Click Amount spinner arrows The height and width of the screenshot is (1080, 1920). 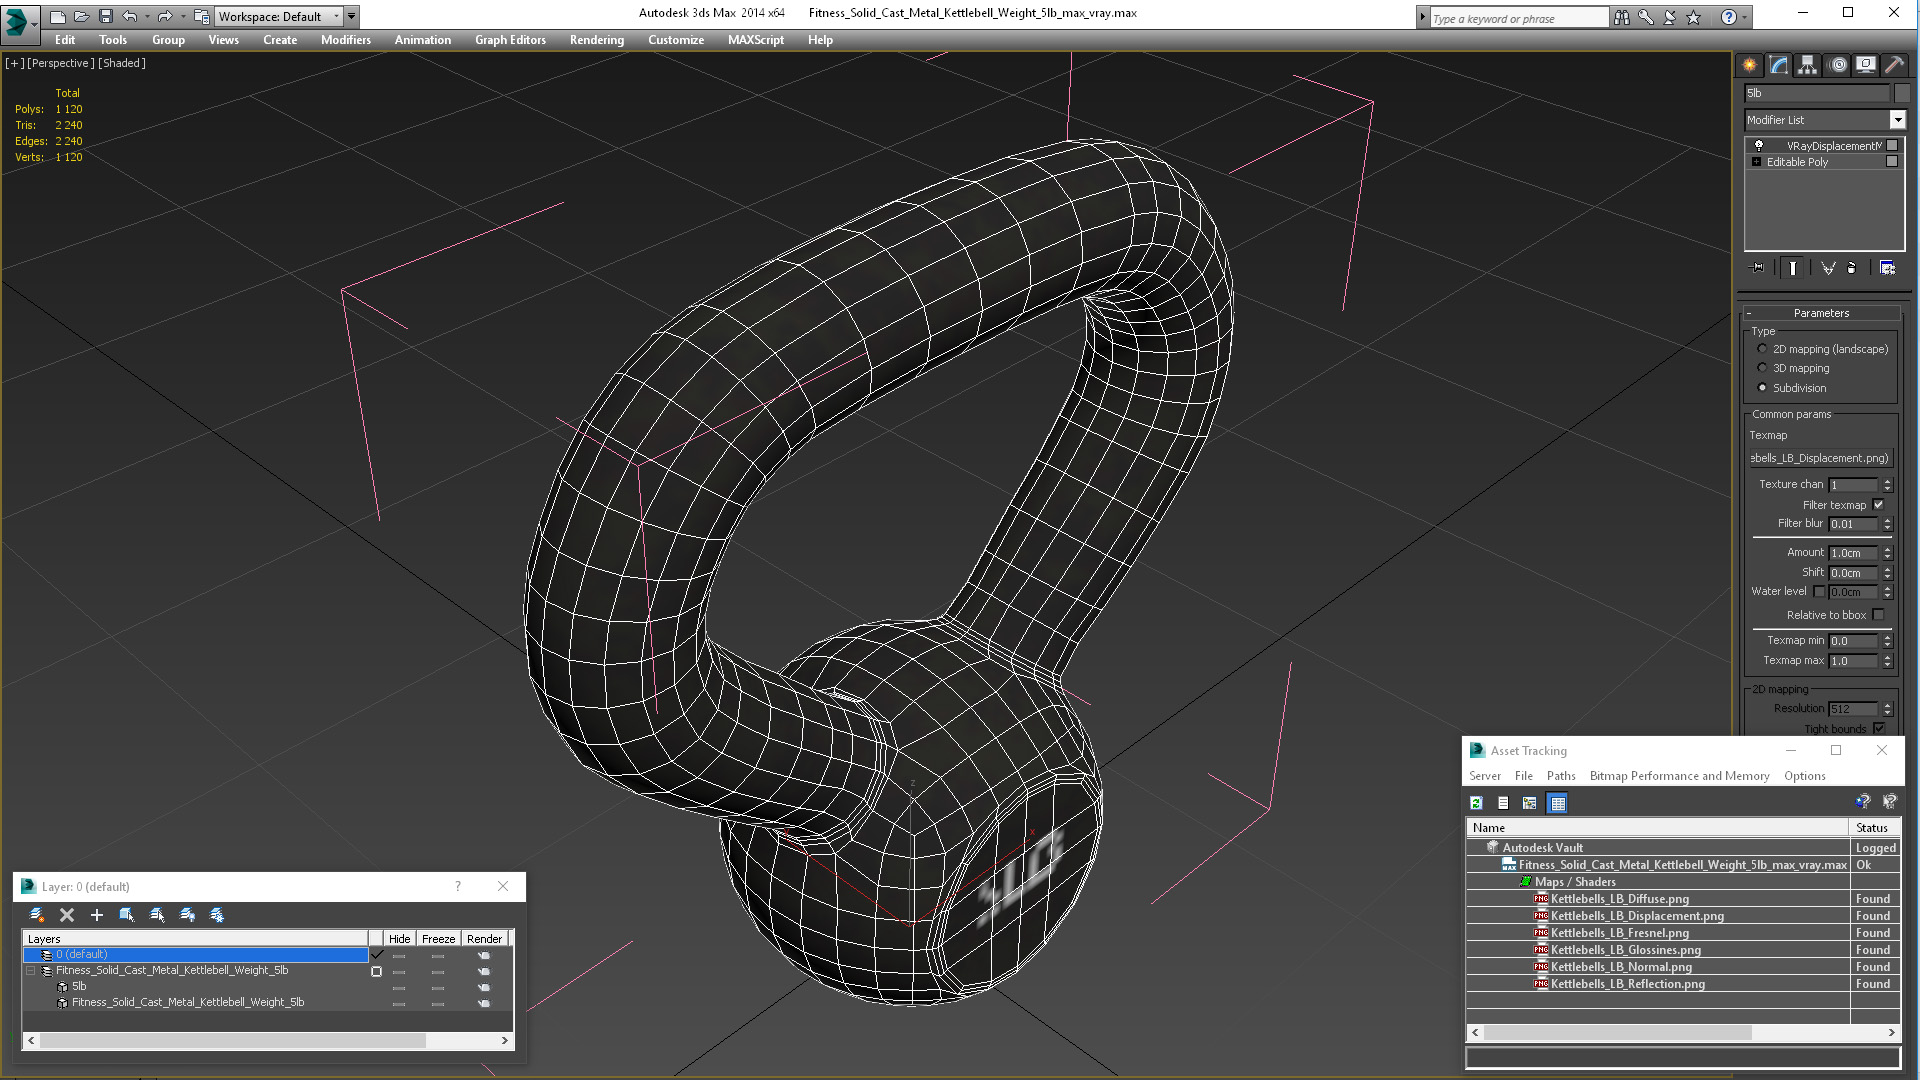point(1887,553)
